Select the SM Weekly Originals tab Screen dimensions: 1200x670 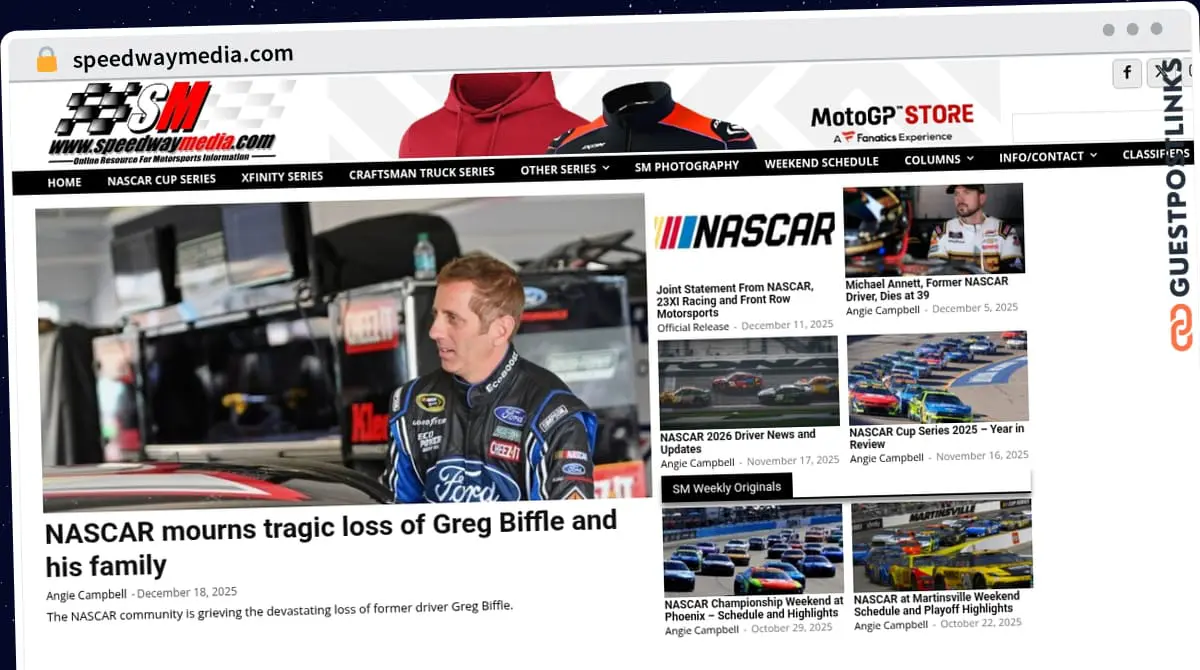pos(727,488)
